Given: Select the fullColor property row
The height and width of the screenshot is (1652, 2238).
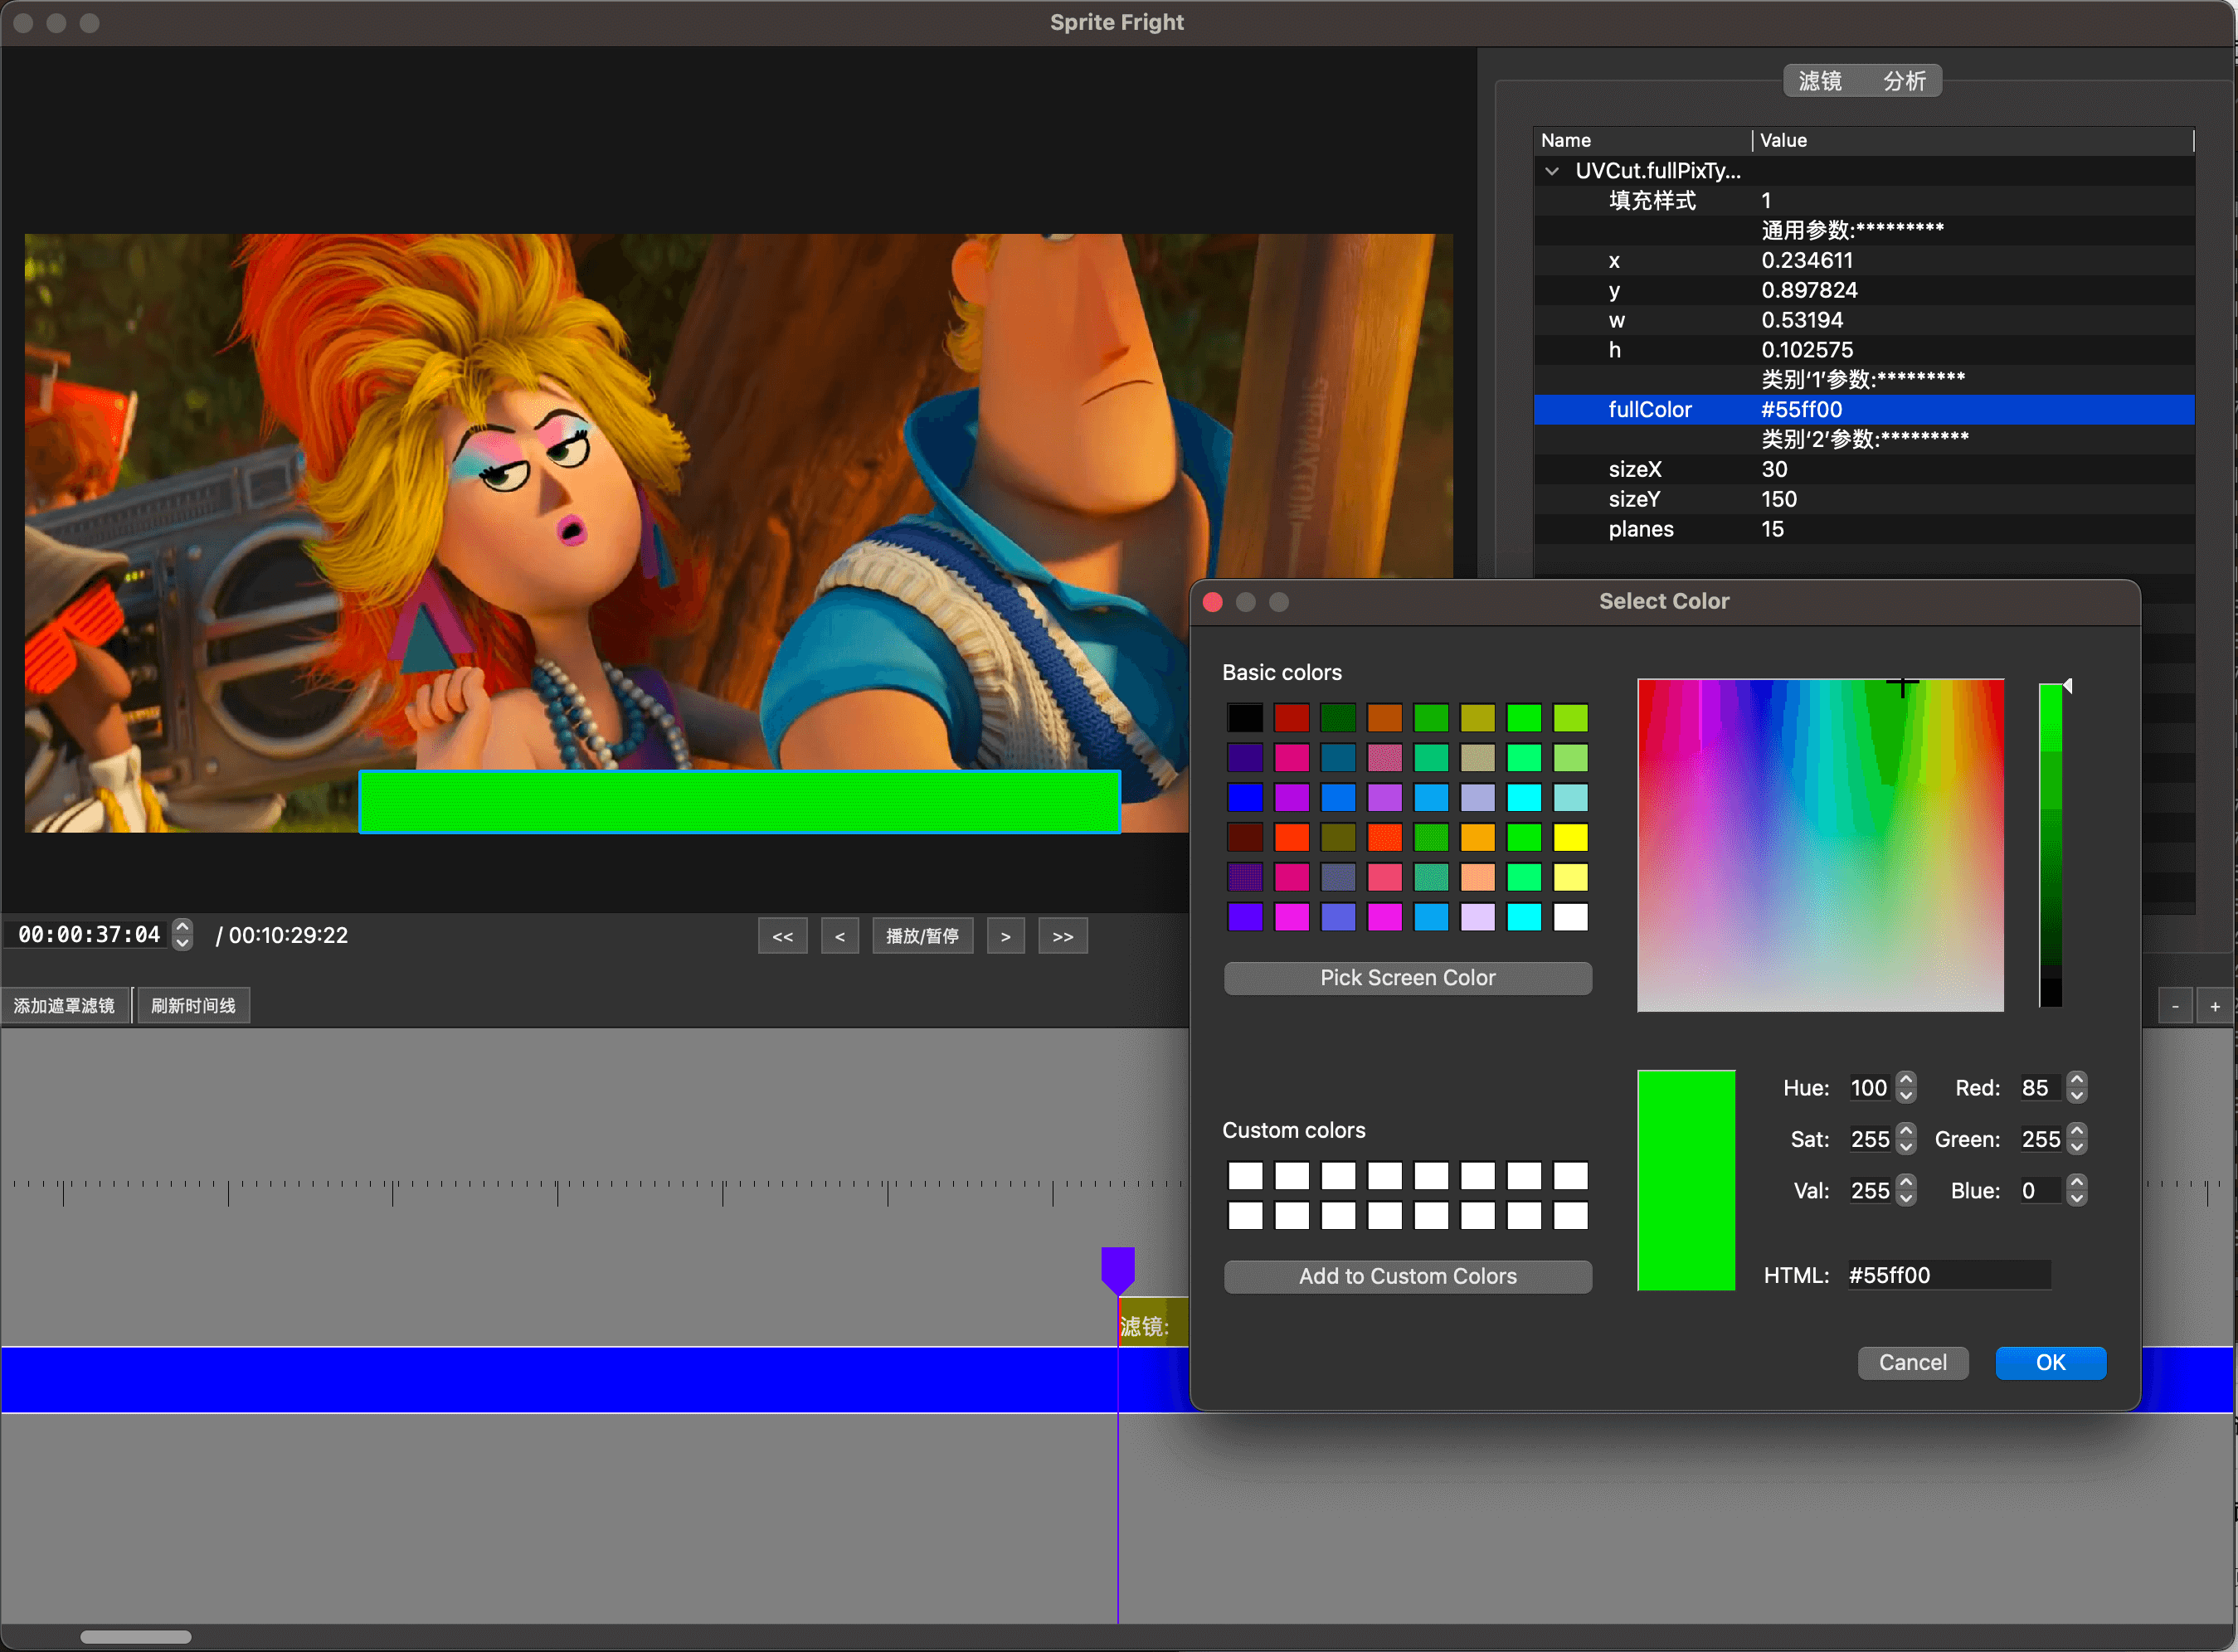Looking at the screenshot, I should point(1864,410).
